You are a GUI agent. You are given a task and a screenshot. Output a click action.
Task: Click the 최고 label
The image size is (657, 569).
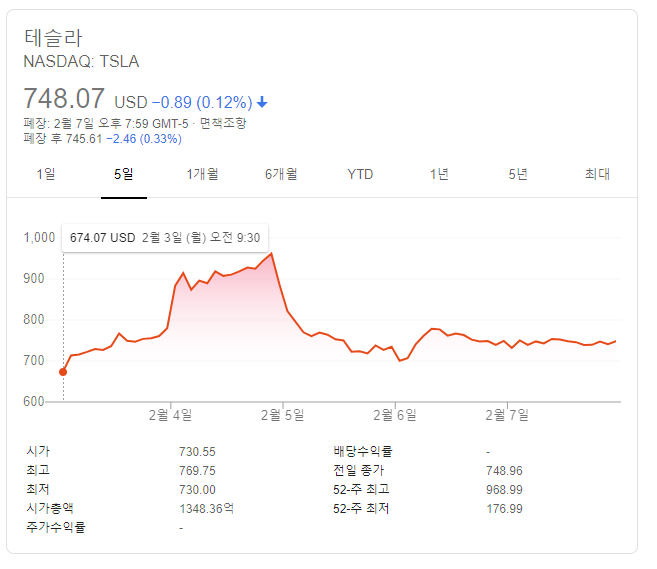click(38, 470)
